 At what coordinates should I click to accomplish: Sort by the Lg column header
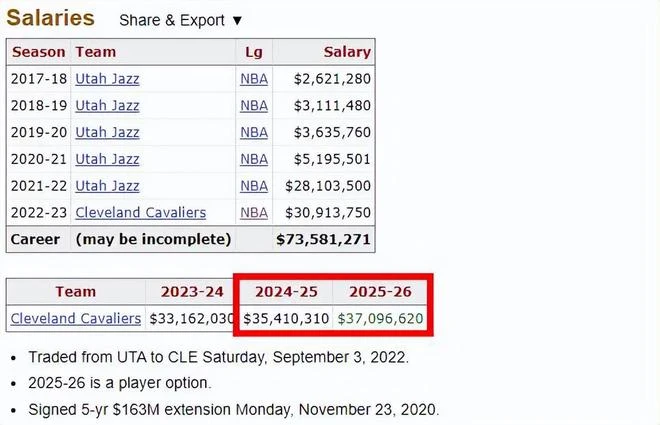[254, 52]
